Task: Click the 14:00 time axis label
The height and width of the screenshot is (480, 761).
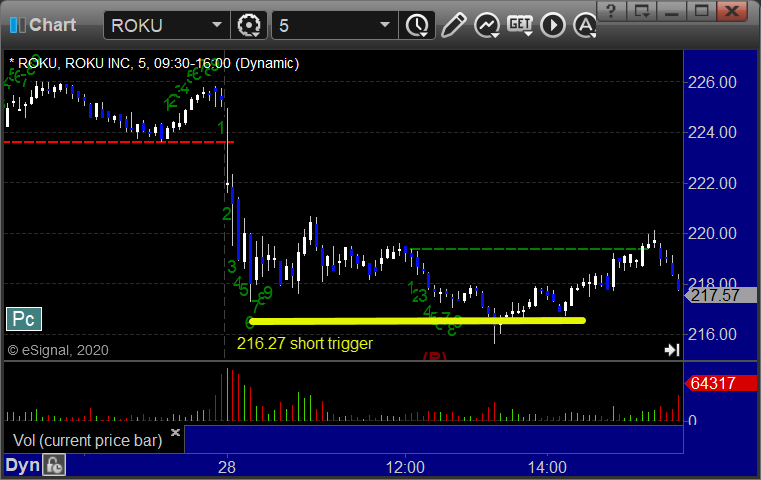Action: (547, 467)
